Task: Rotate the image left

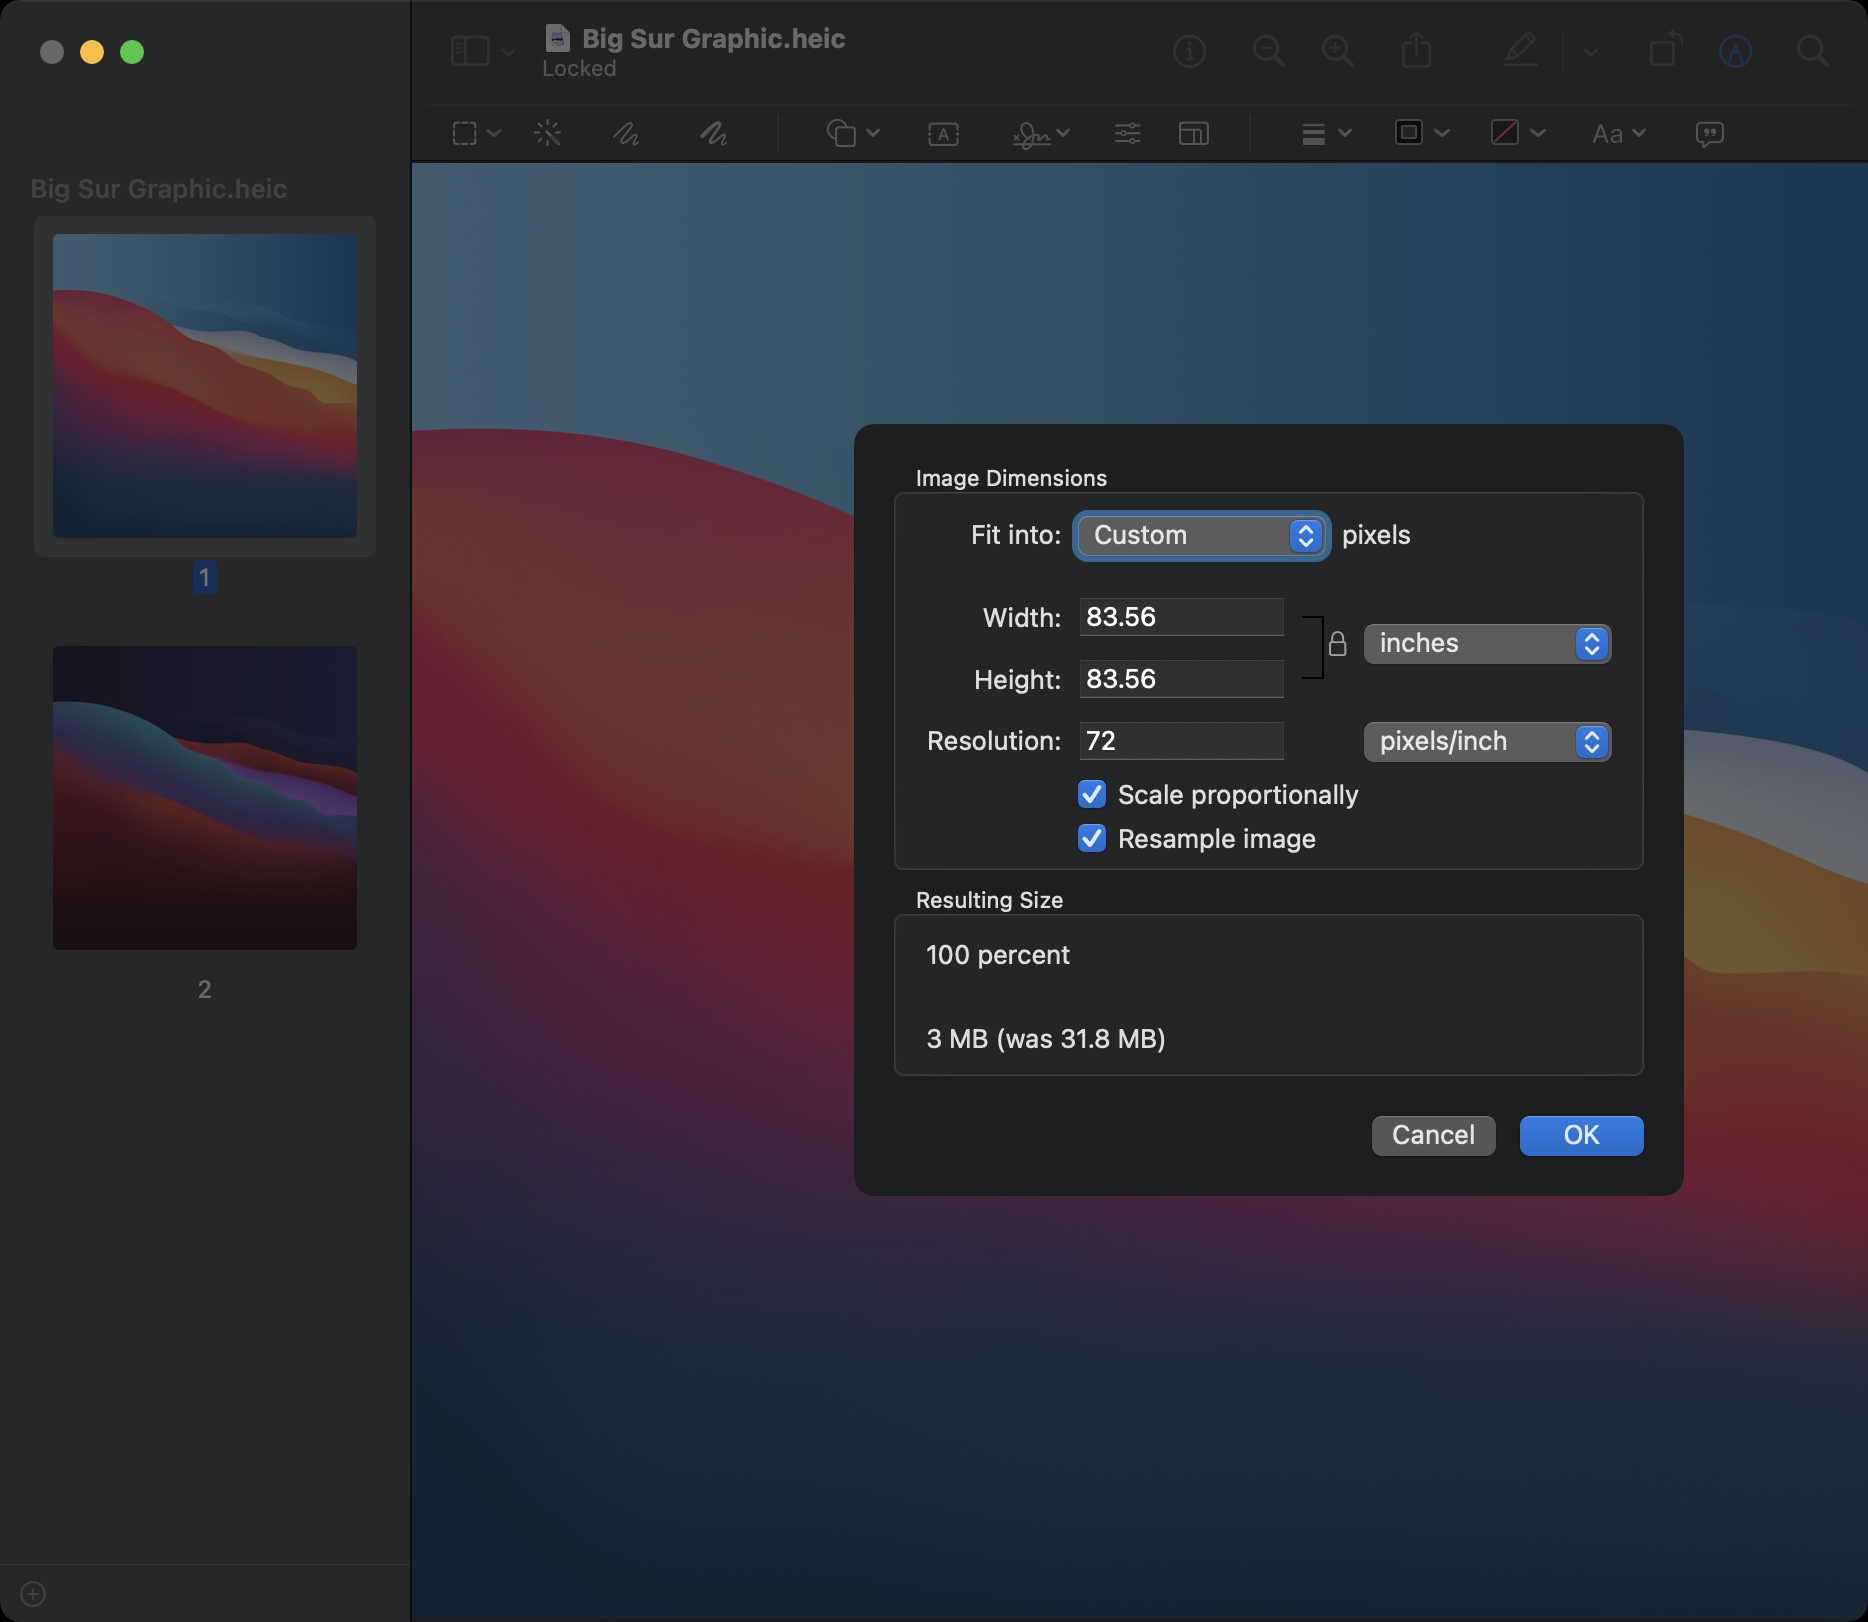Action: click(x=1665, y=50)
